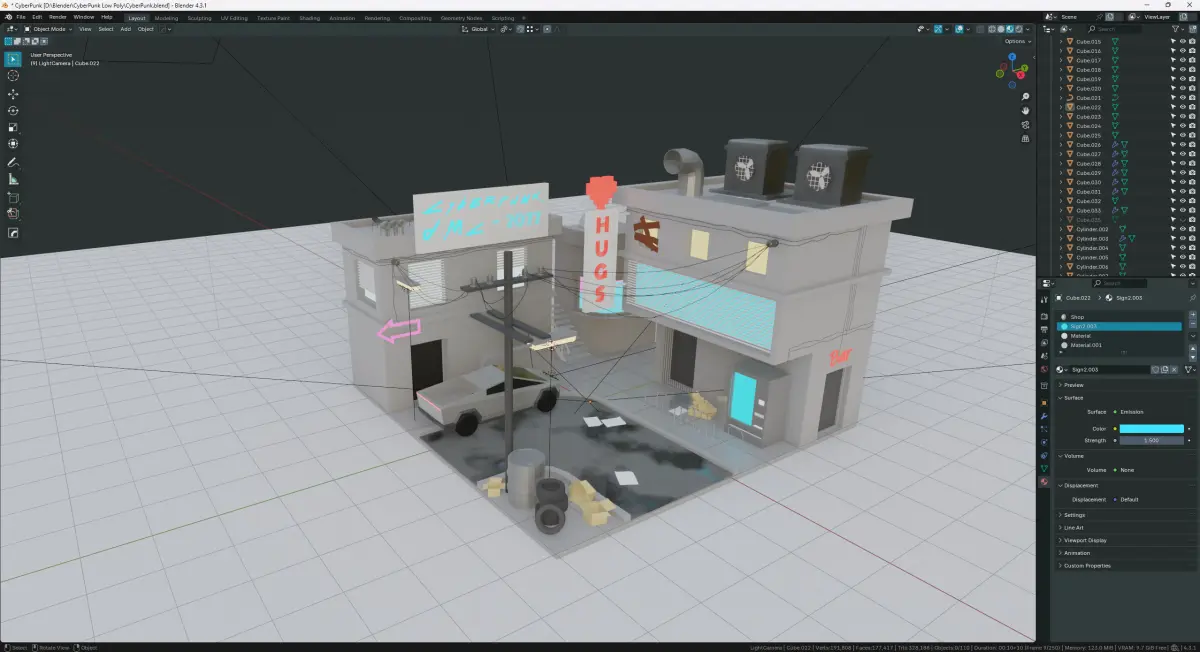Viewport: 1200px width, 652px height.
Task: Open the Physics properties tab icon
Action: tap(1044, 441)
